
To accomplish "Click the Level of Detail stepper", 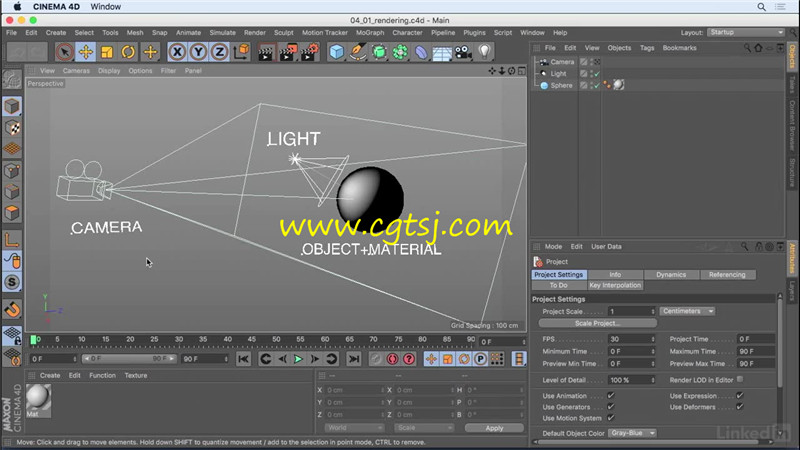I will tap(653, 380).
